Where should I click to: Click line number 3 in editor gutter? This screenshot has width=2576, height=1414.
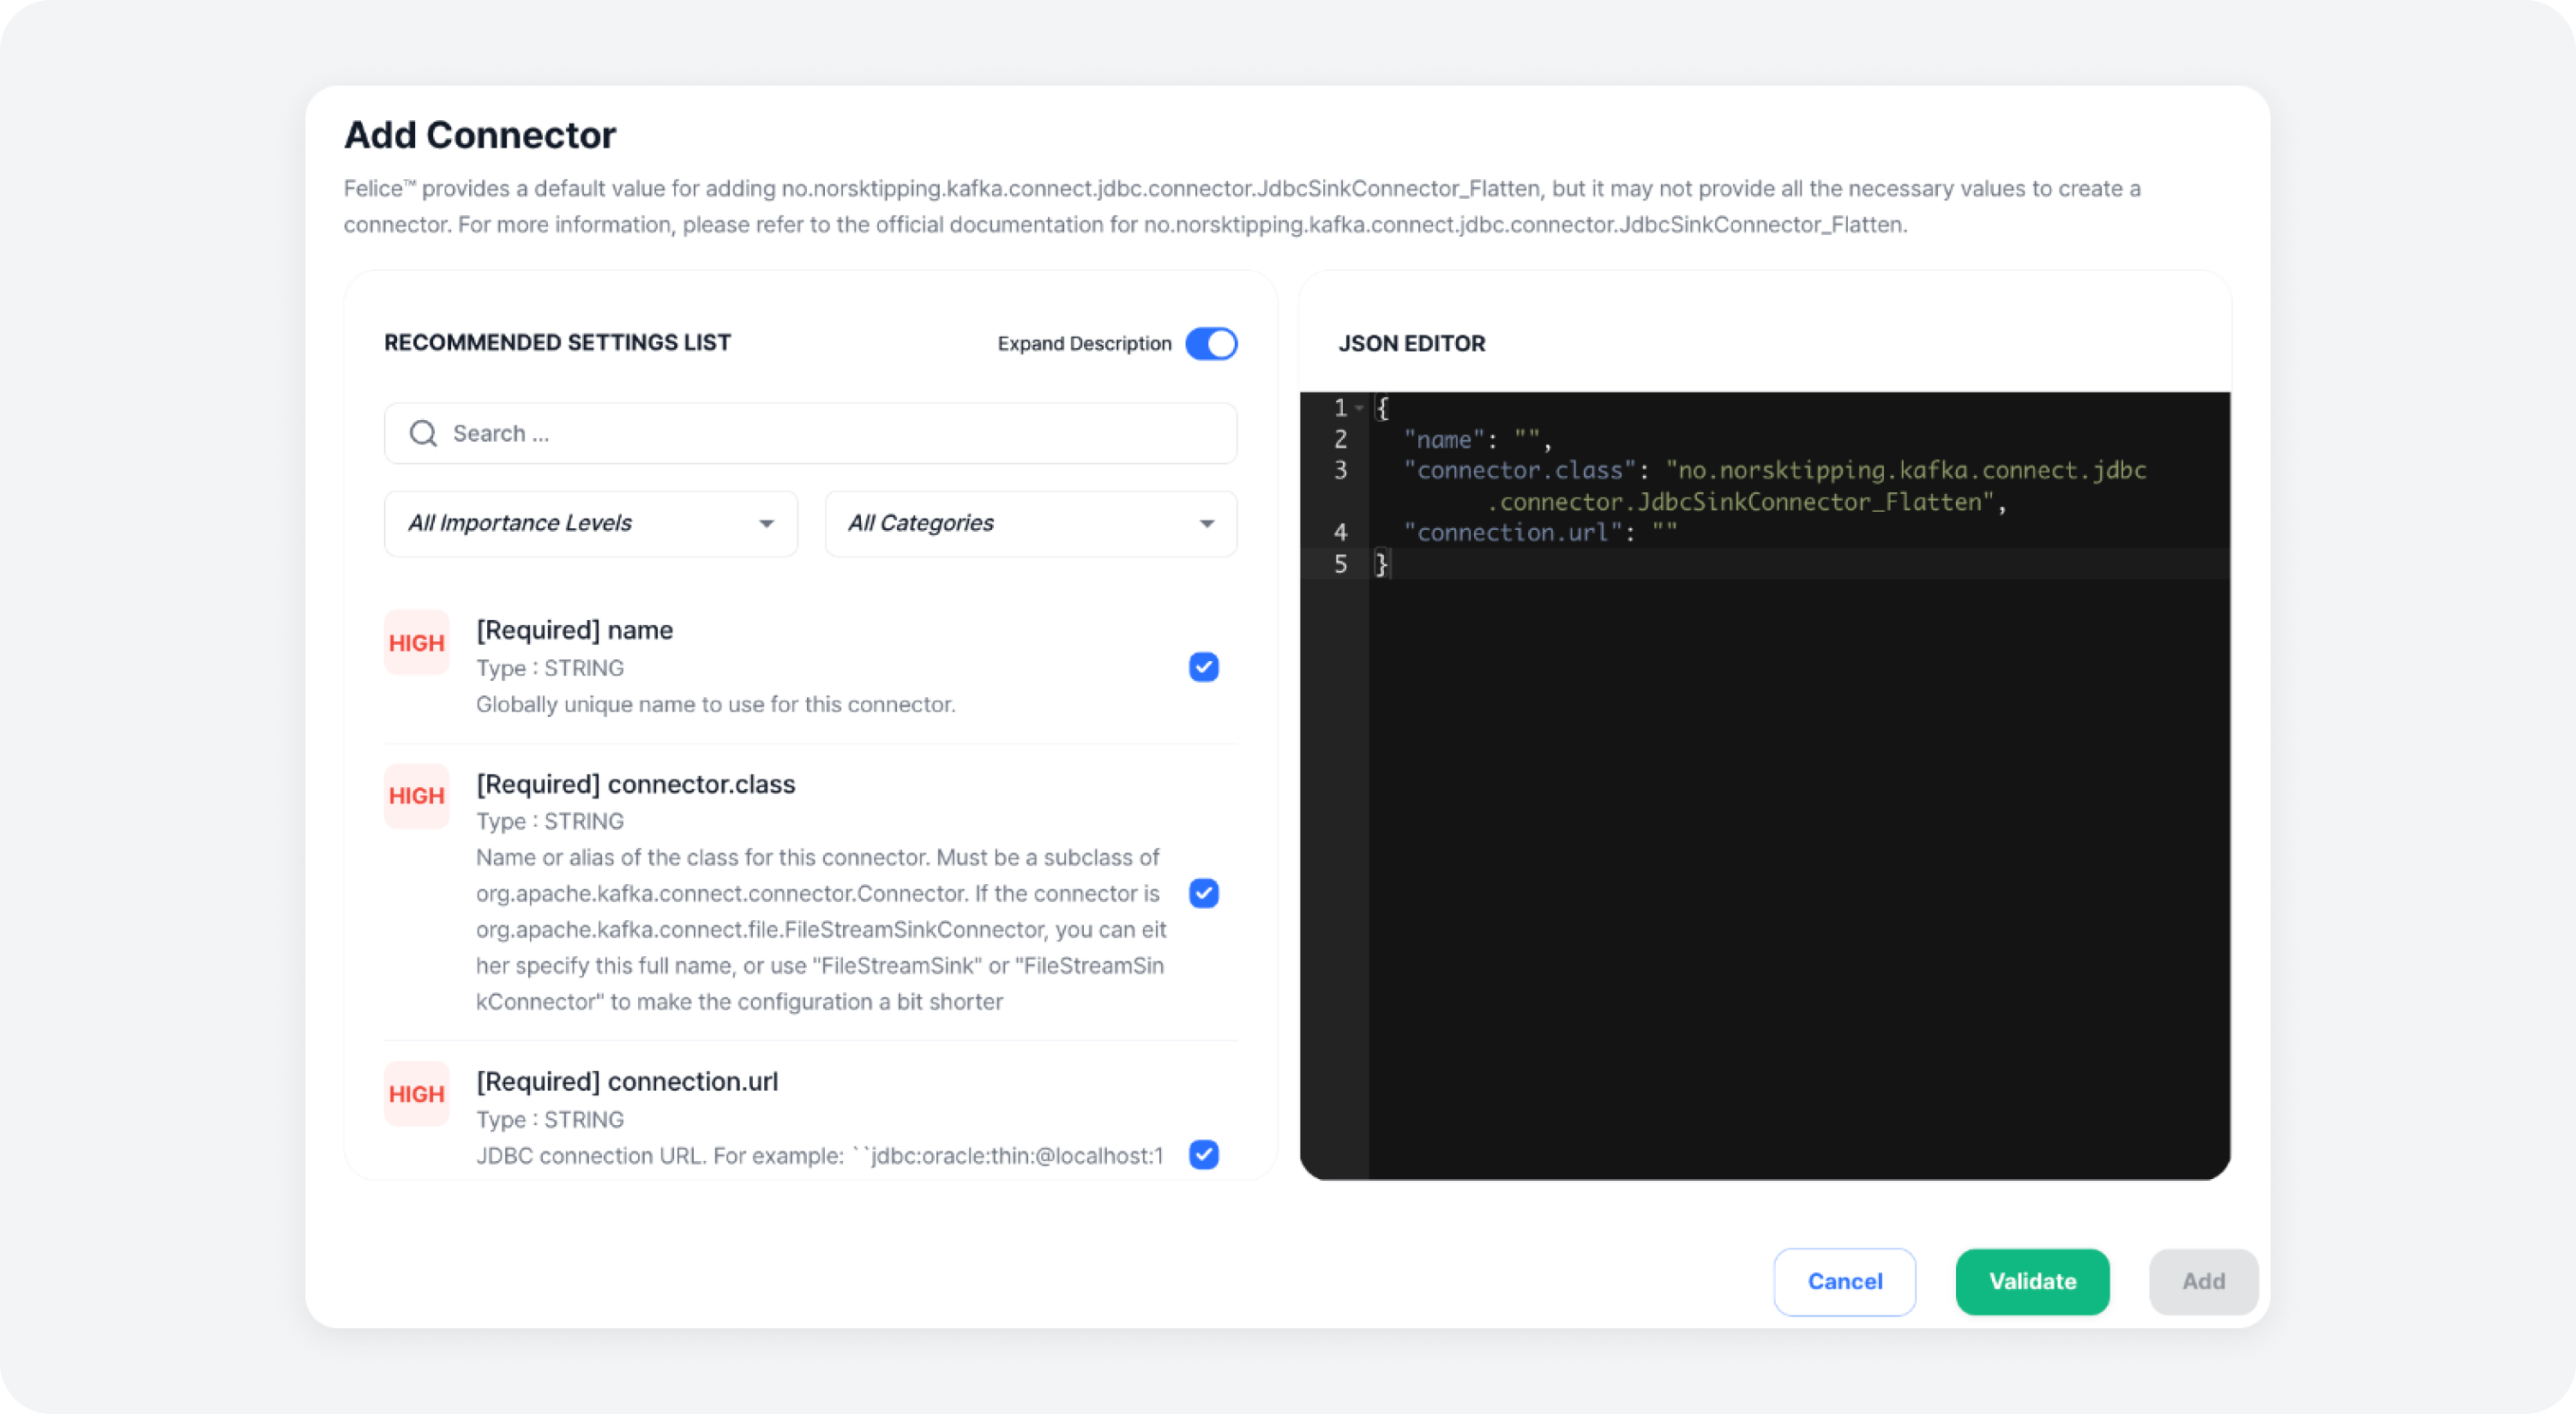click(1340, 470)
